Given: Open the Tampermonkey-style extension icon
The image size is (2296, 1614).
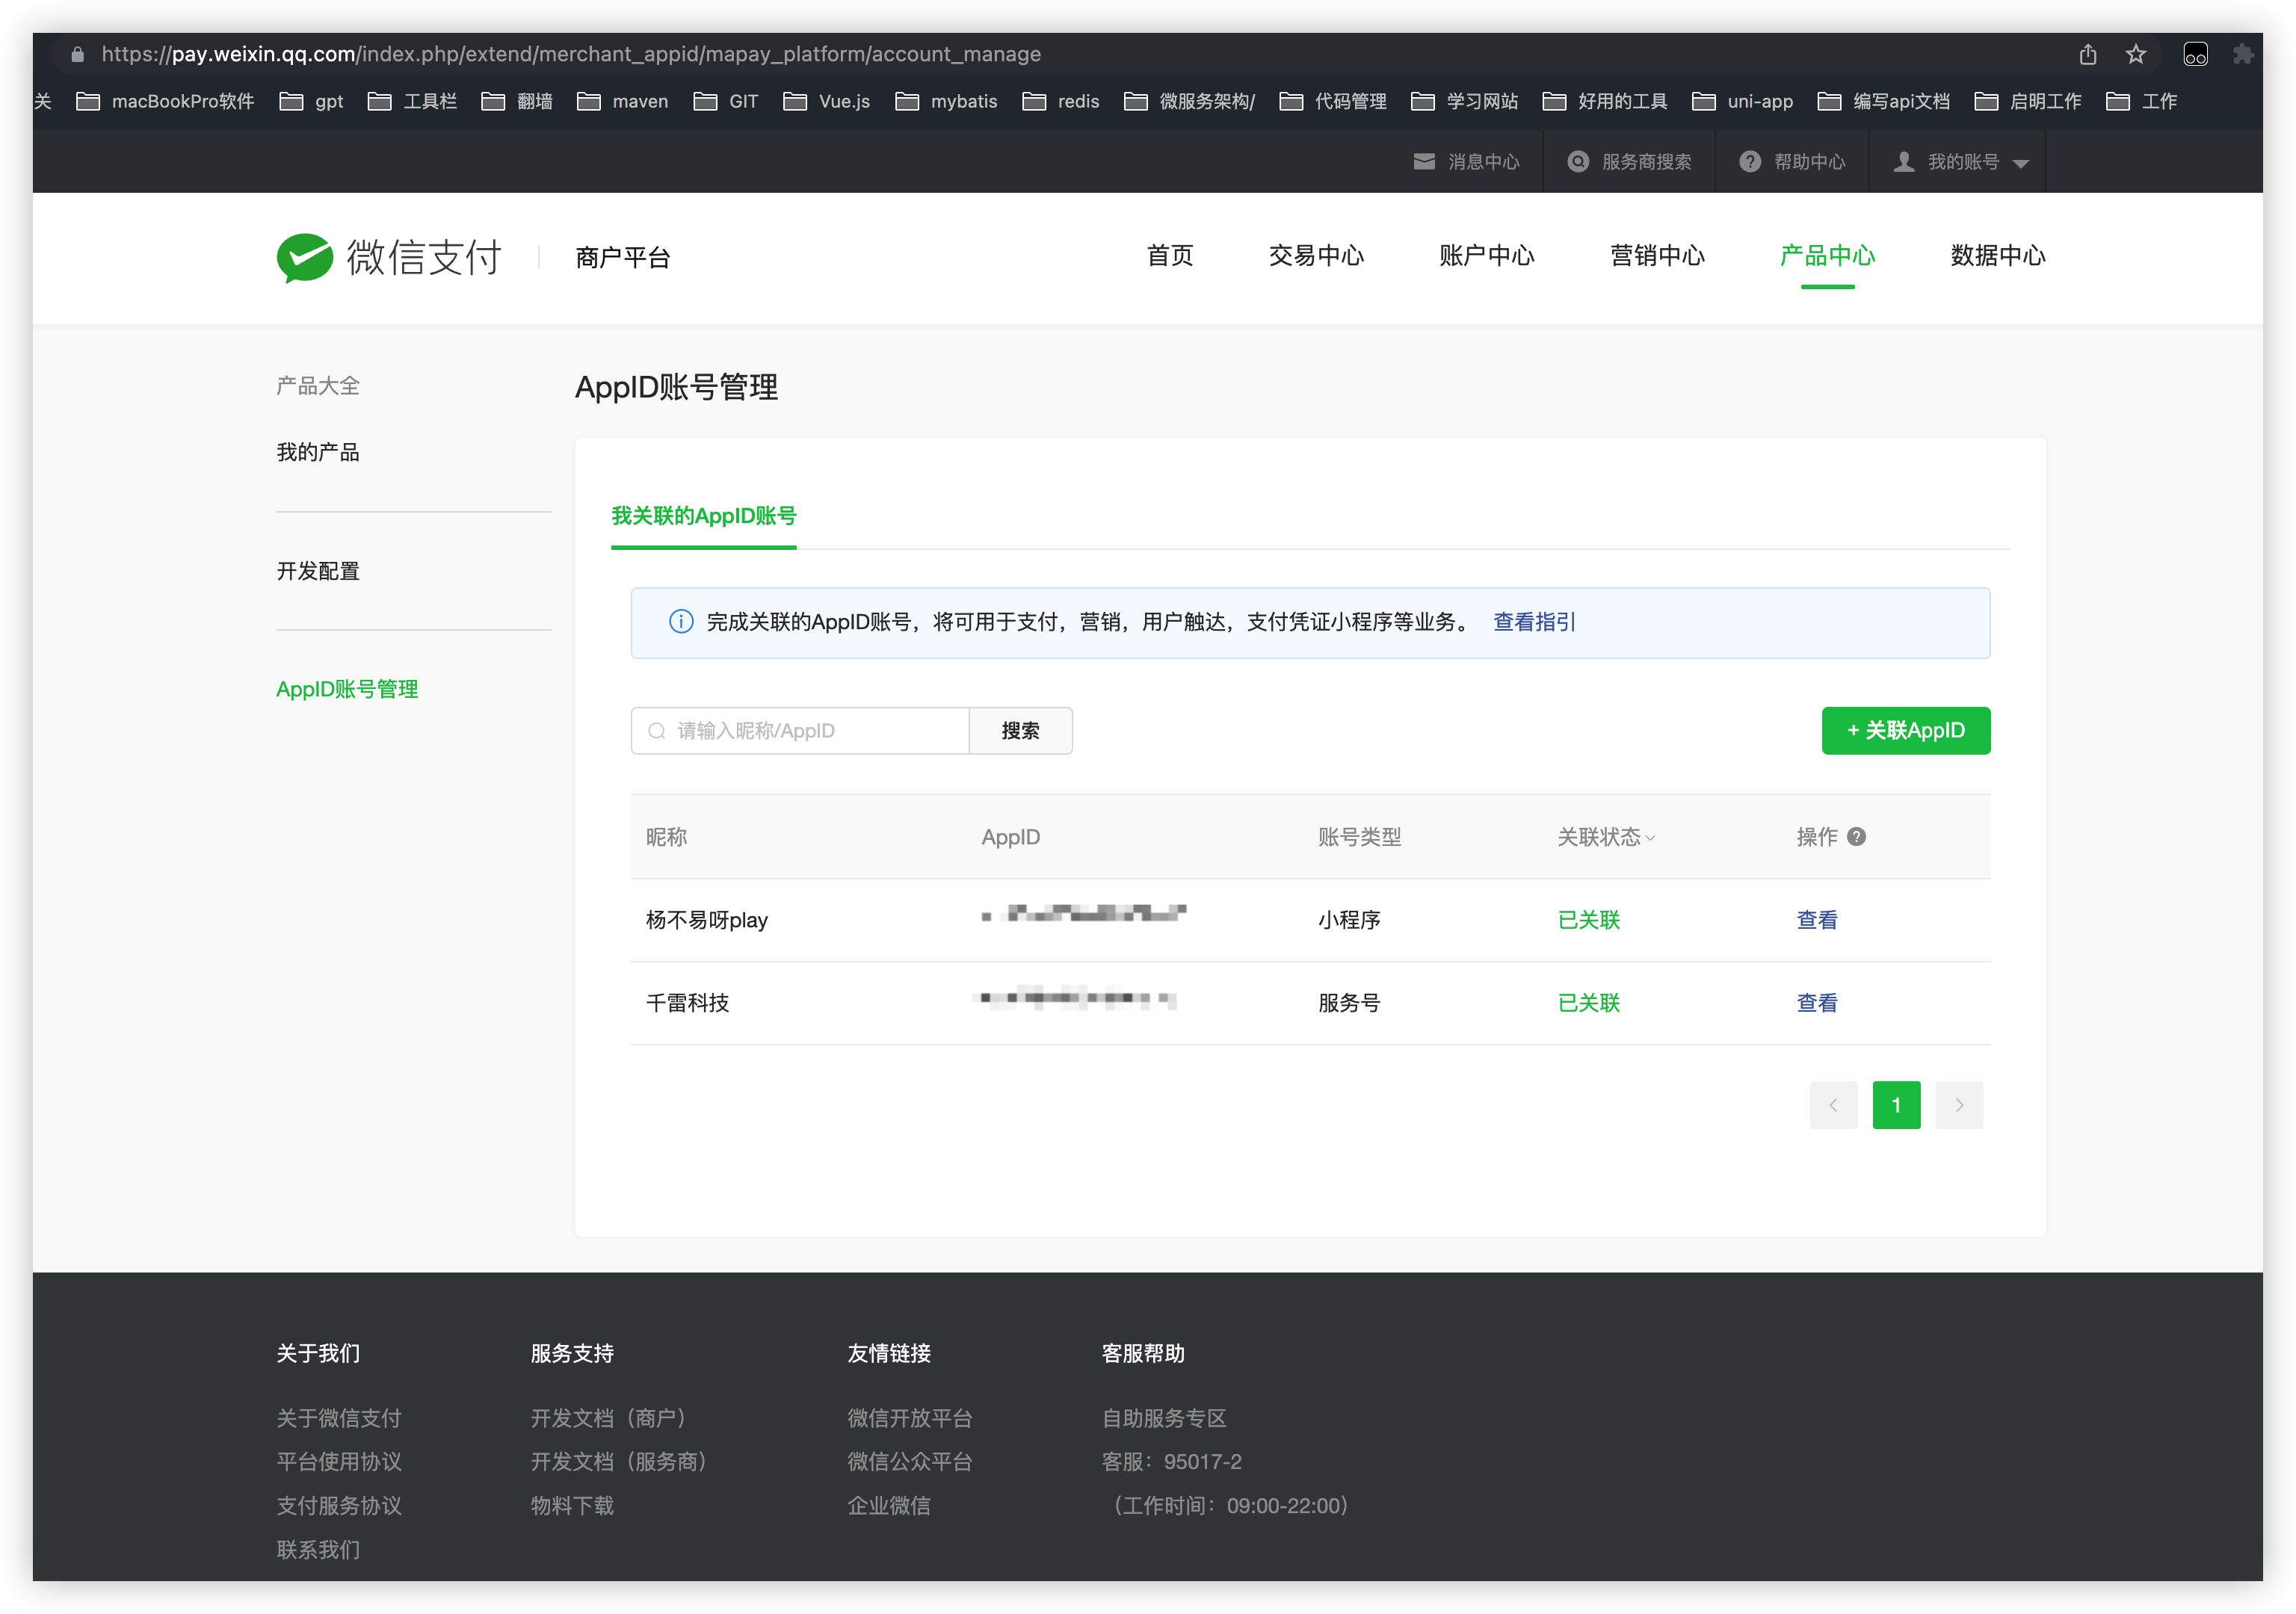Looking at the screenshot, I should [2195, 54].
